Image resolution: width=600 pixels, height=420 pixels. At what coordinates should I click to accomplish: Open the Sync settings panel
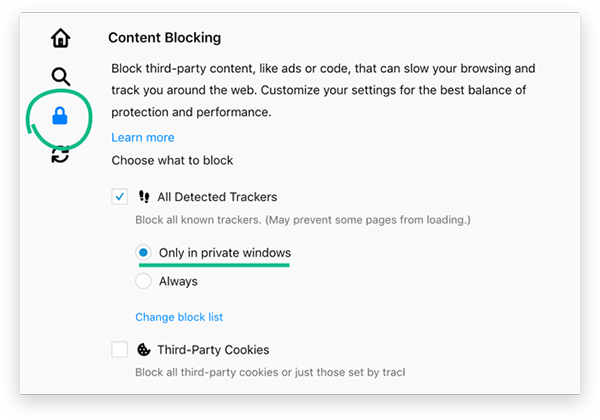pyautogui.click(x=61, y=154)
